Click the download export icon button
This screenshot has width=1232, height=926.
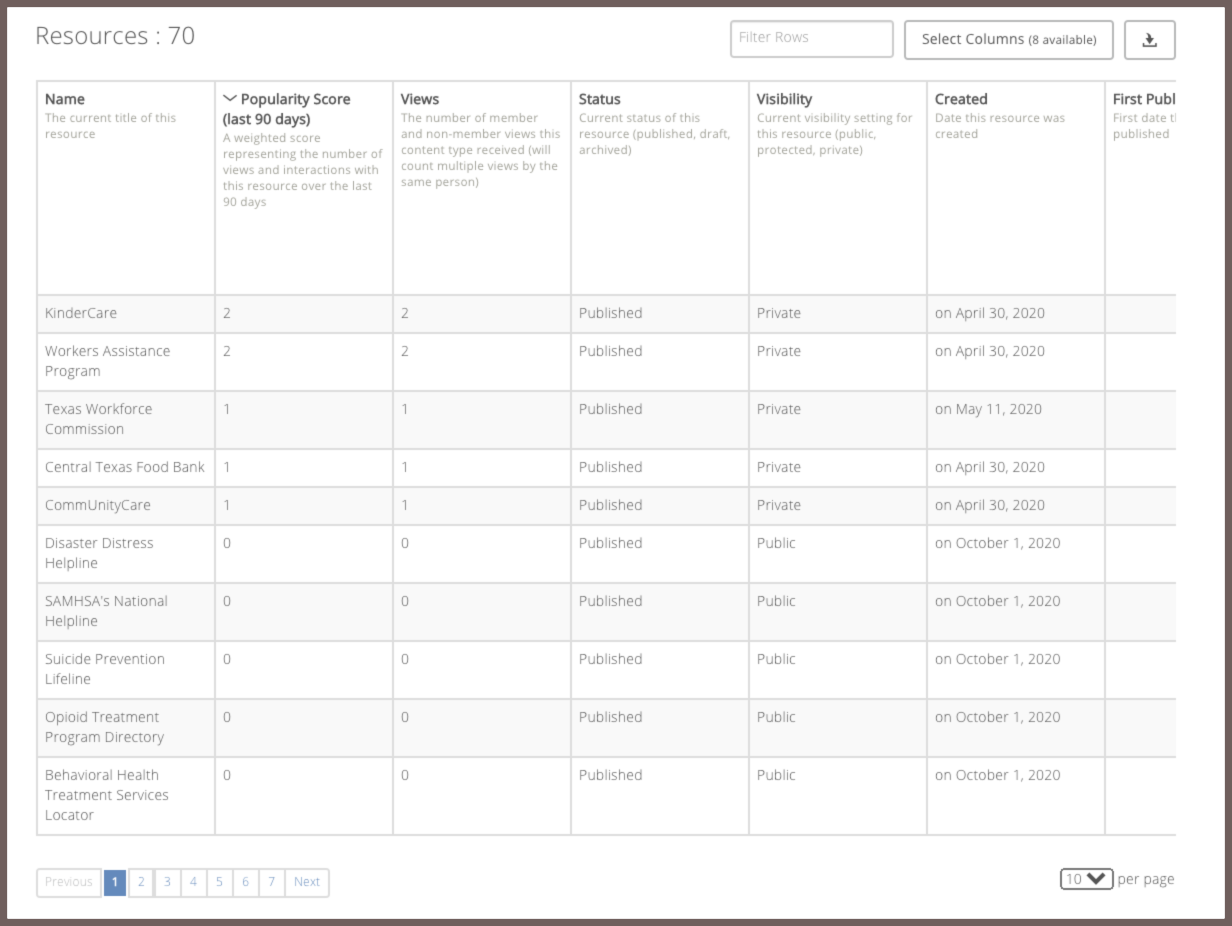pos(1149,40)
